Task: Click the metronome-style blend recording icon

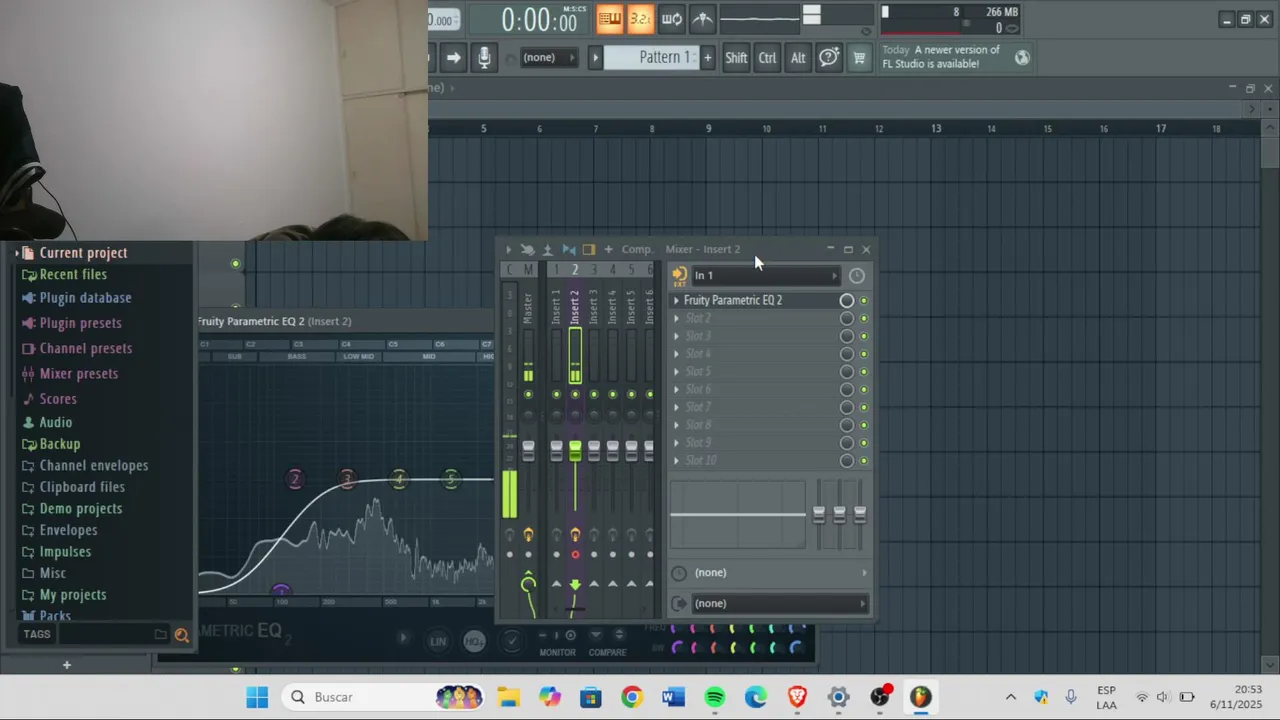Action: click(x=703, y=18)
